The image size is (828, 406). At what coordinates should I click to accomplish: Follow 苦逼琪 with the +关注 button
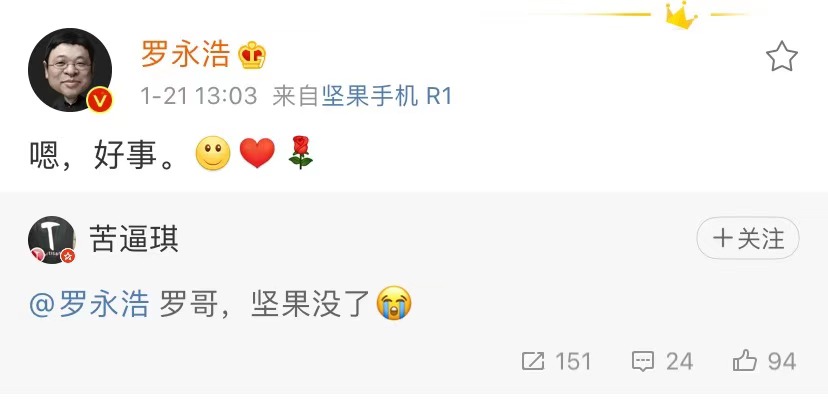click(748, 238)
